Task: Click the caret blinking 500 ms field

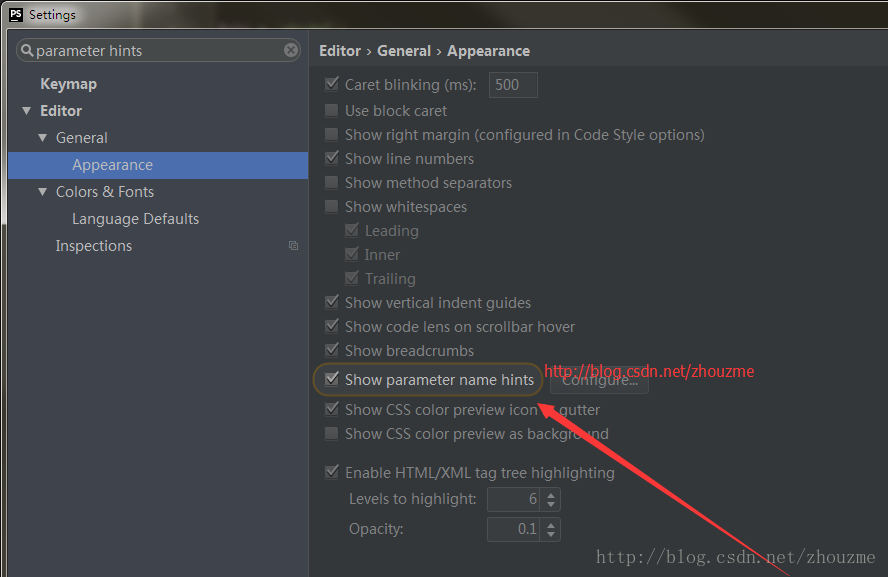Action: pyautogui.click(x=513, y=85)
